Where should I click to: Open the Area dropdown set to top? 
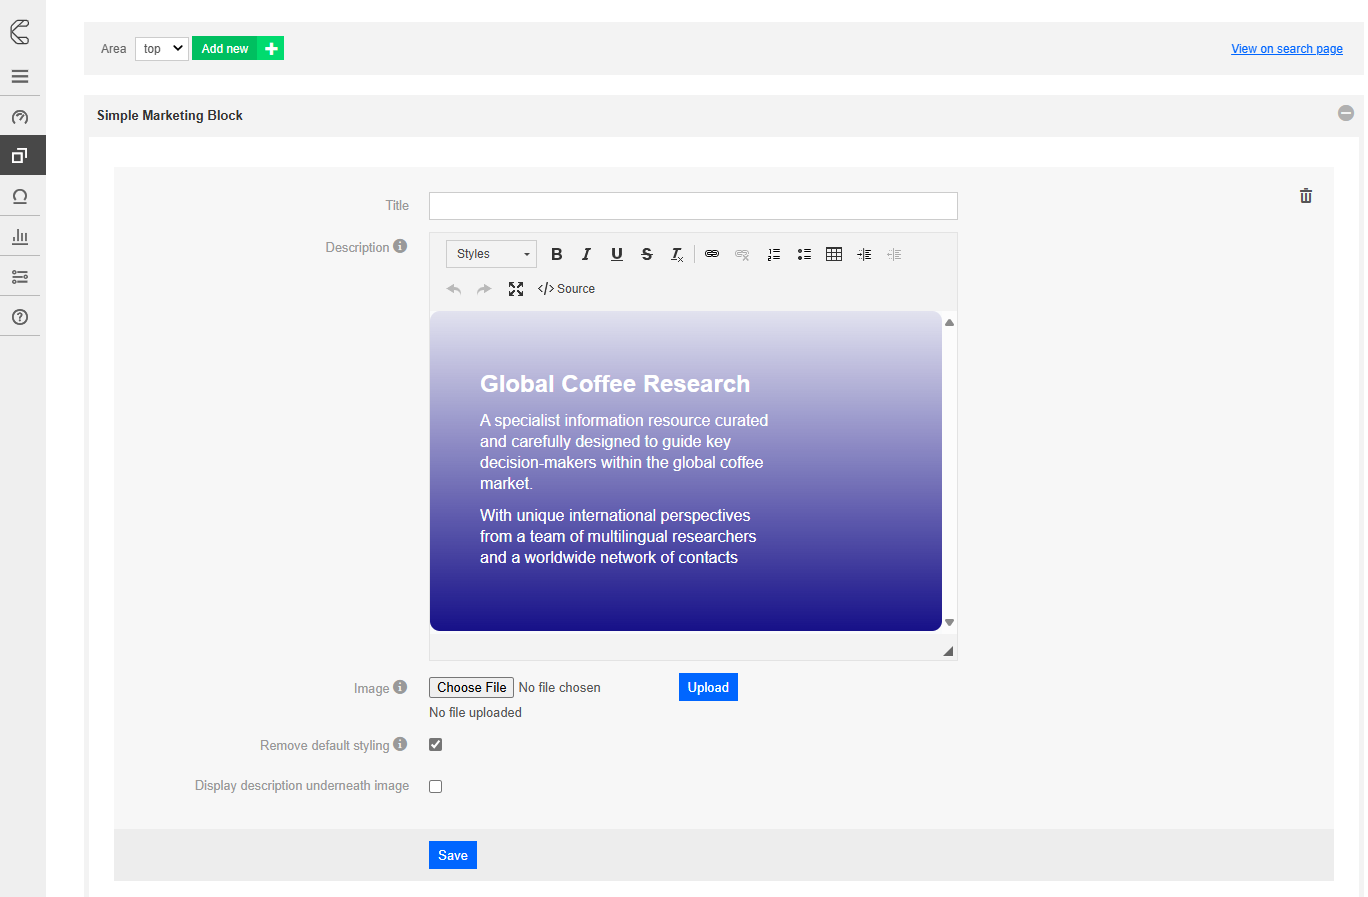tap(162, 49)
